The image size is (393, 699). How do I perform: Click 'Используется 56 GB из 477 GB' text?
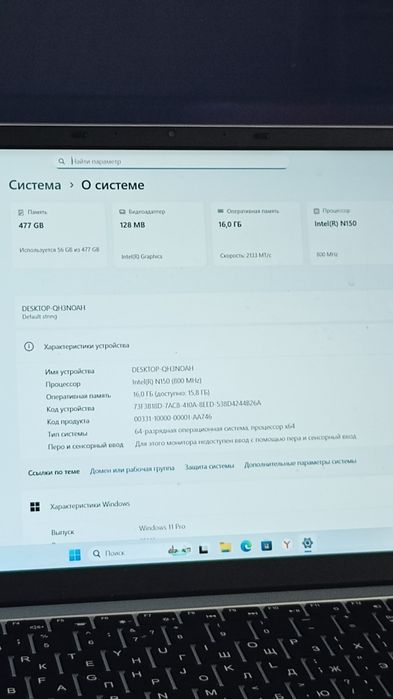[59, 250]
